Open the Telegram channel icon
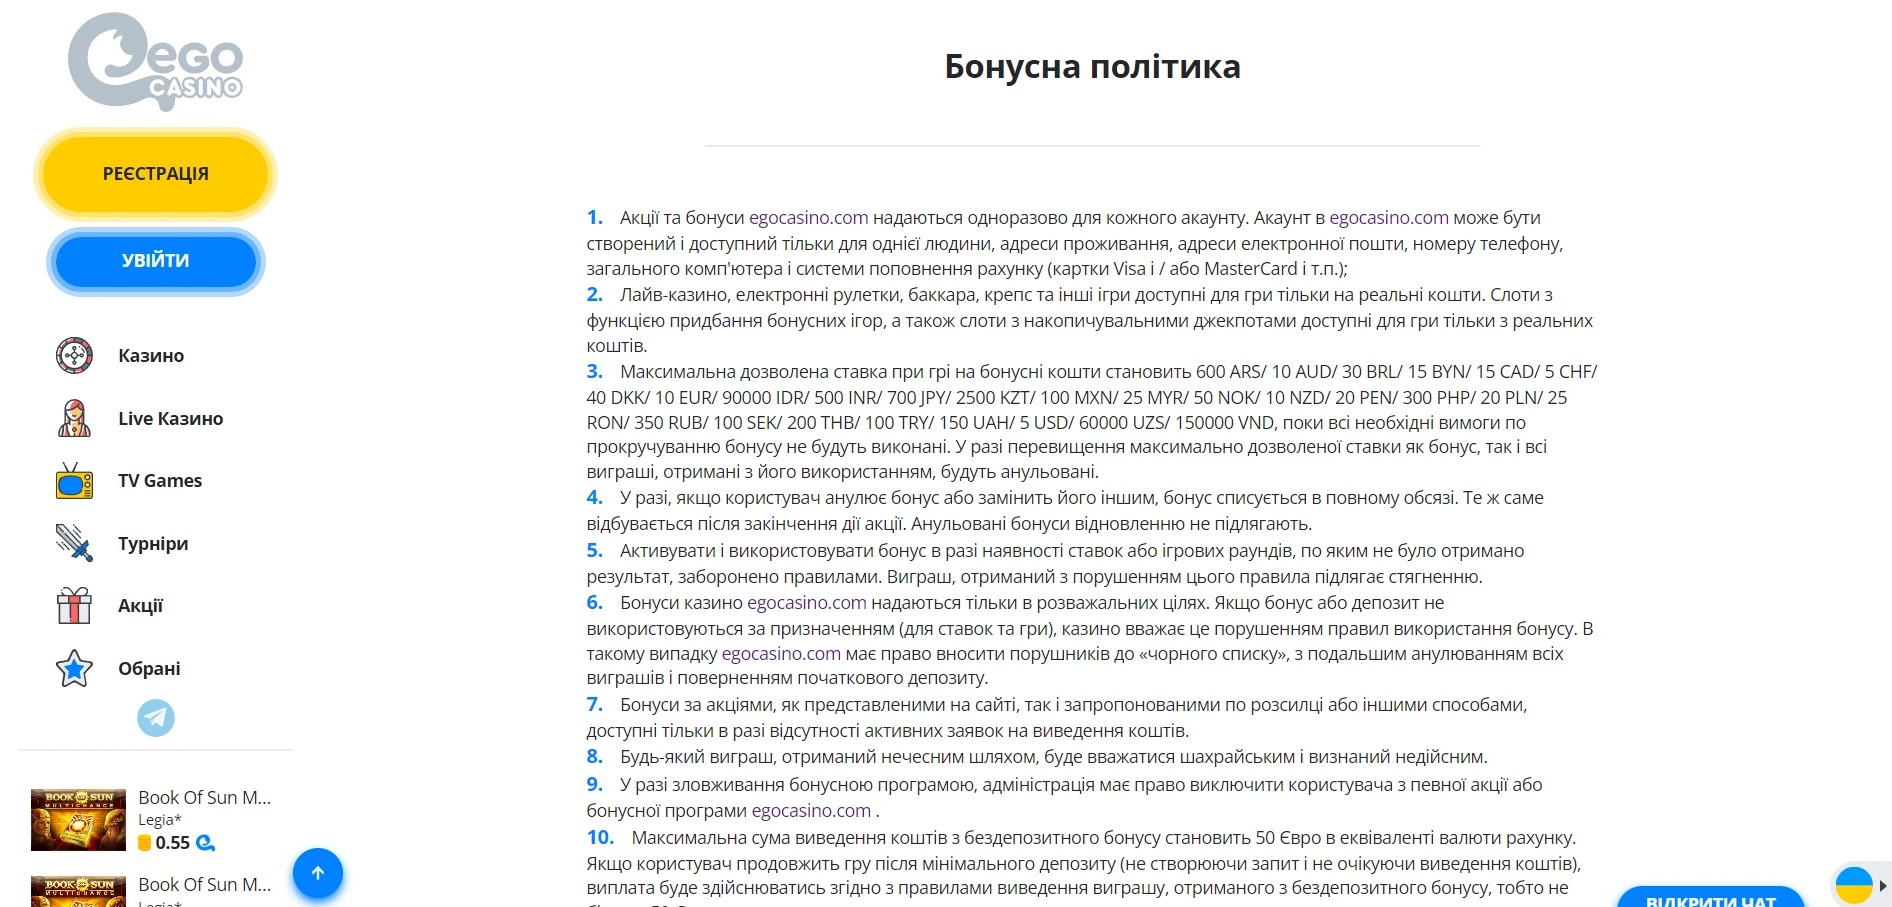Viewport: 1892px width, 907px height. 156,718
